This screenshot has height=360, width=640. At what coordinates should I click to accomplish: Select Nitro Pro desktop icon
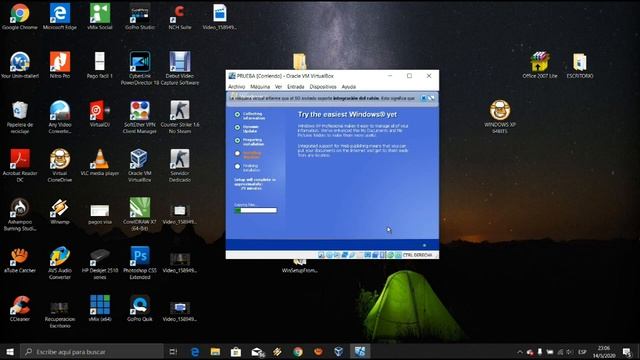coord(60,65)
